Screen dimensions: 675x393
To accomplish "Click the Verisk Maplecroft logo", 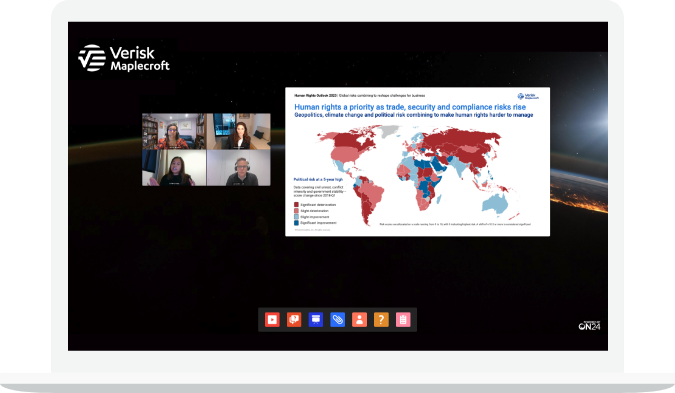I will (124, 58).
